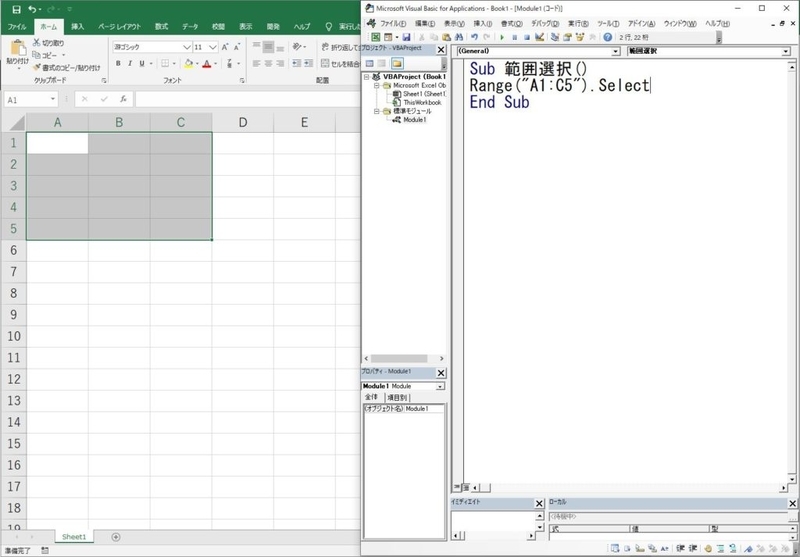Open the (General) object dropdown in code window
The image size is (800, 557).
pos(616,52)
